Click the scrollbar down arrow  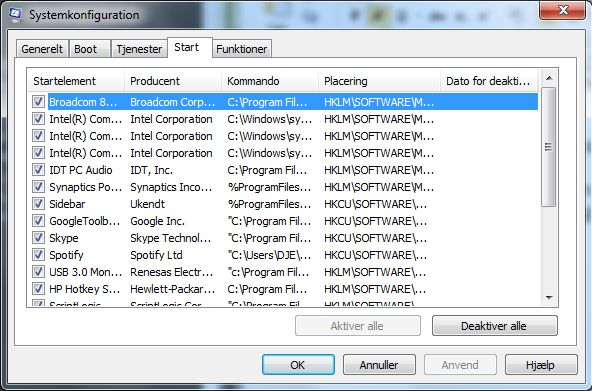coord(549,298)
